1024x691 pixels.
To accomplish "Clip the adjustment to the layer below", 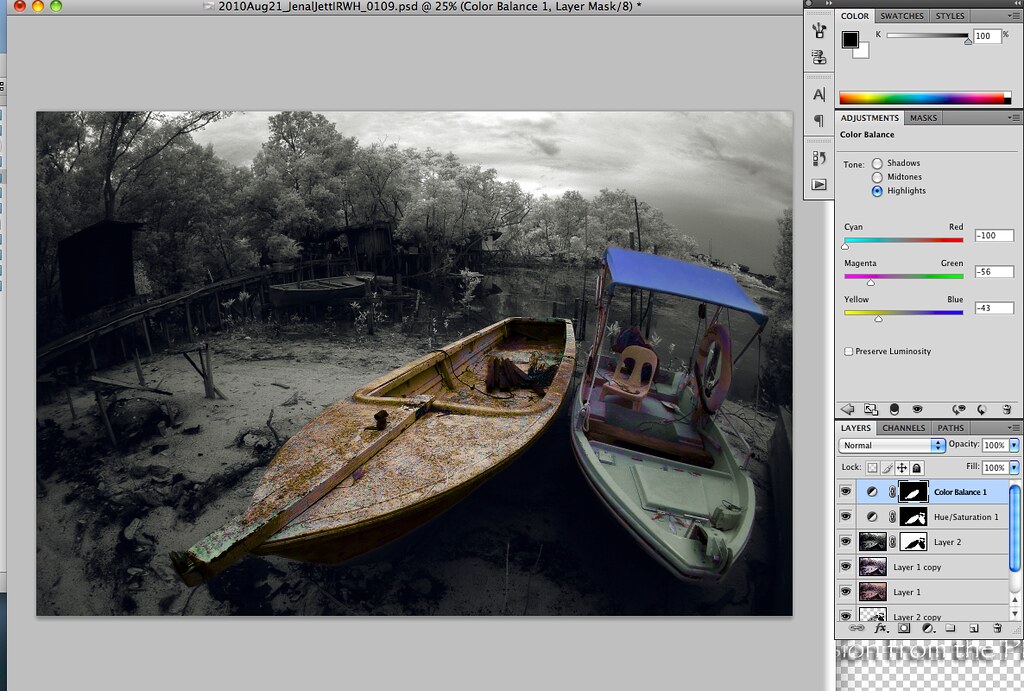I will coord(894,409).
